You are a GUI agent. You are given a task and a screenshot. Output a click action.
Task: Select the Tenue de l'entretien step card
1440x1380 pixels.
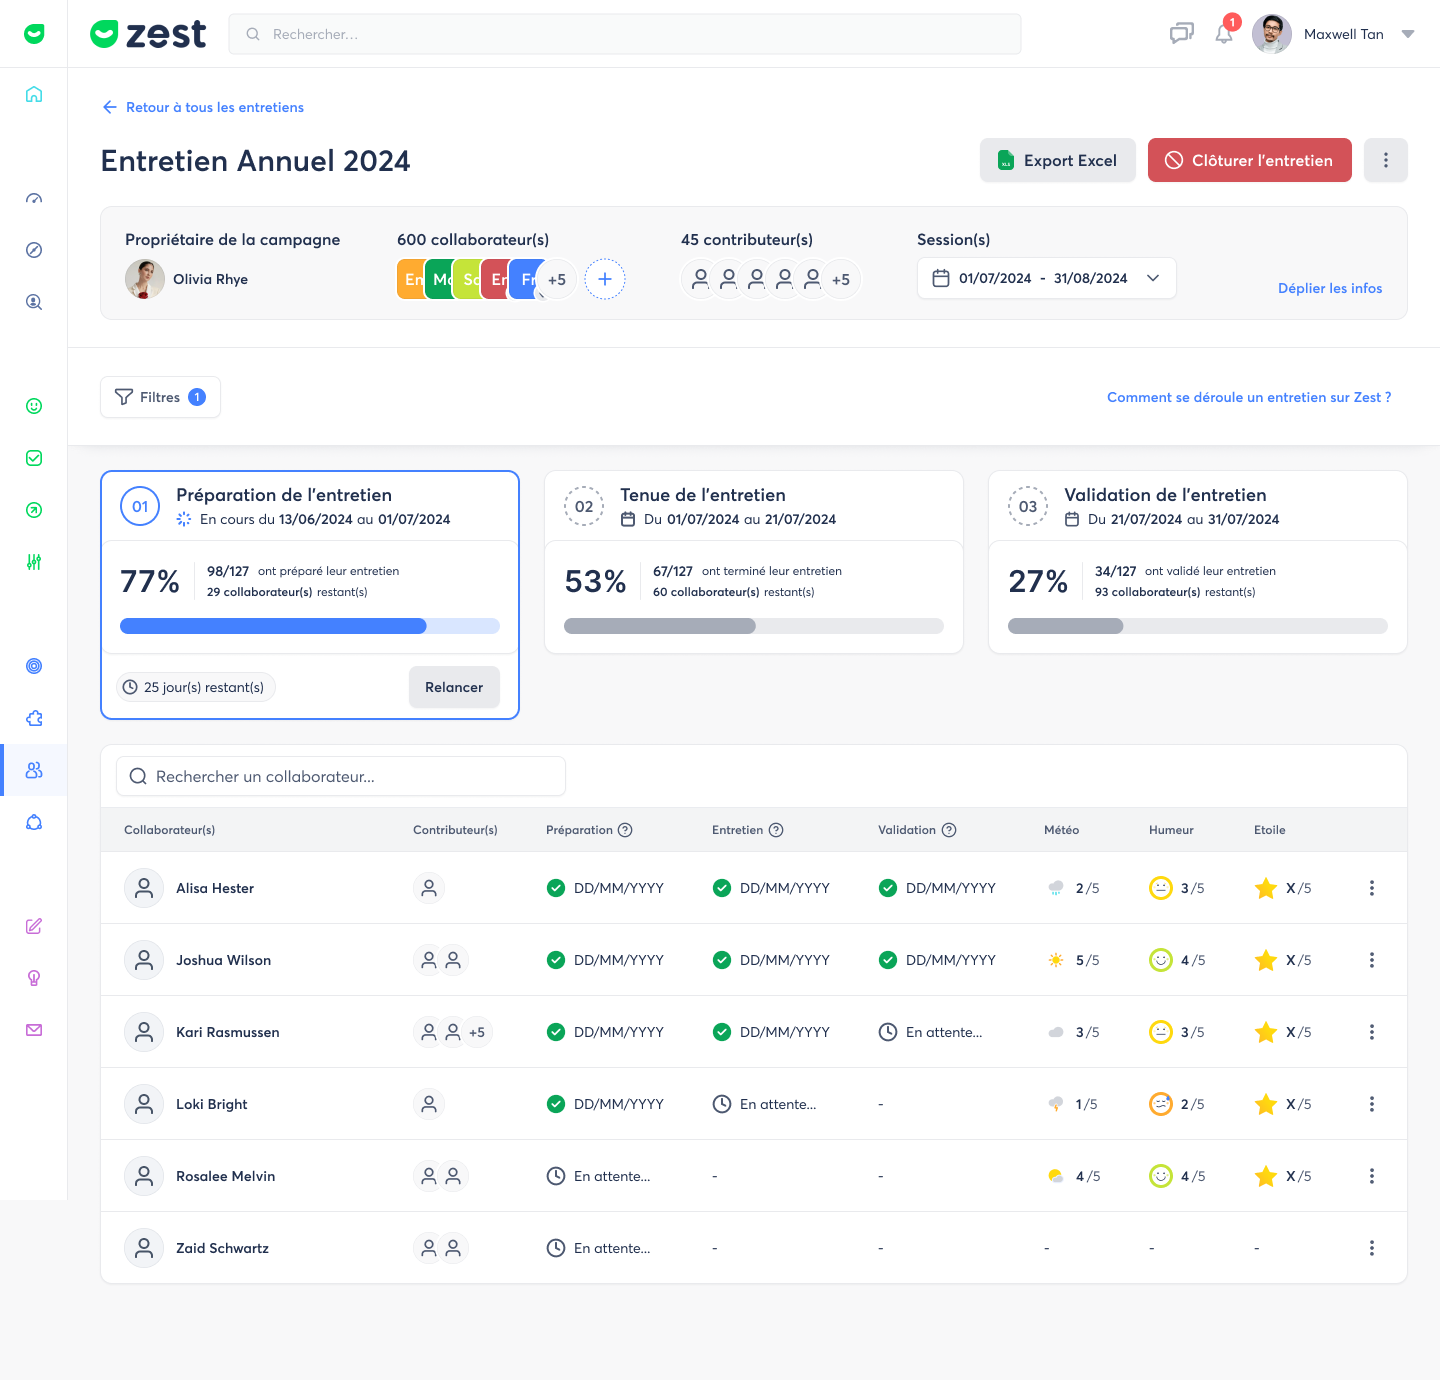click(753, 561)
